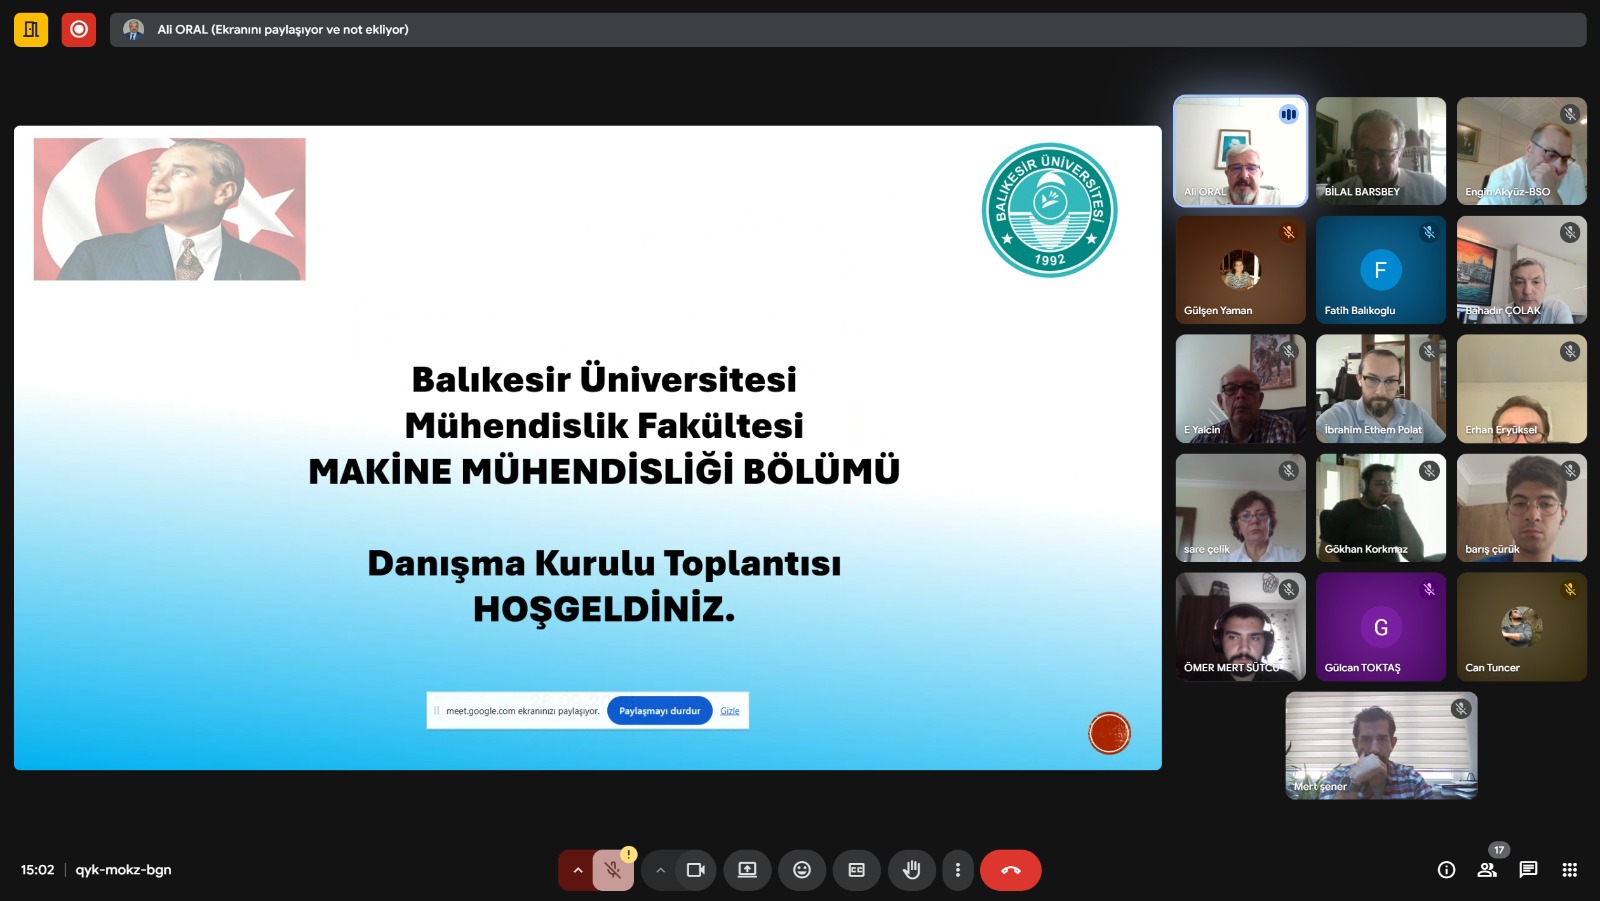This screenshot has height=901, width=1600.
Task: Click the present screen icon
Action: point(747,870)
